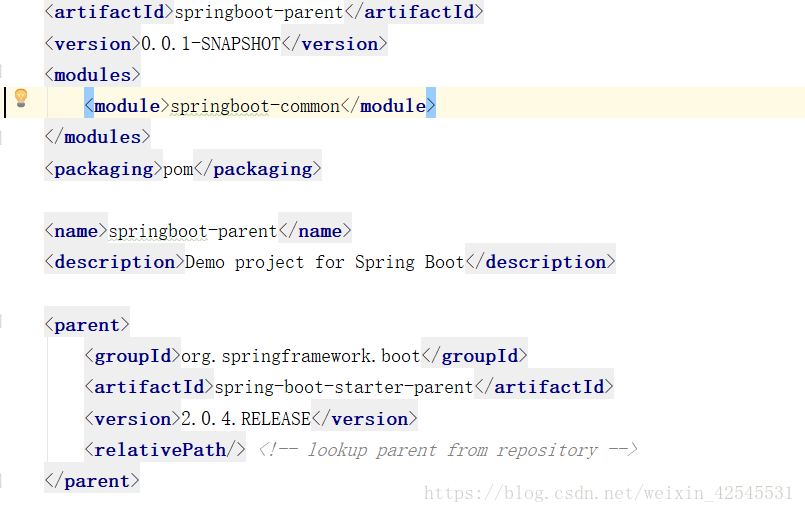The width and height of the screenshot is (805, 513).
Task: Click the <relativePath/> tag
Action: coord(165,450)
